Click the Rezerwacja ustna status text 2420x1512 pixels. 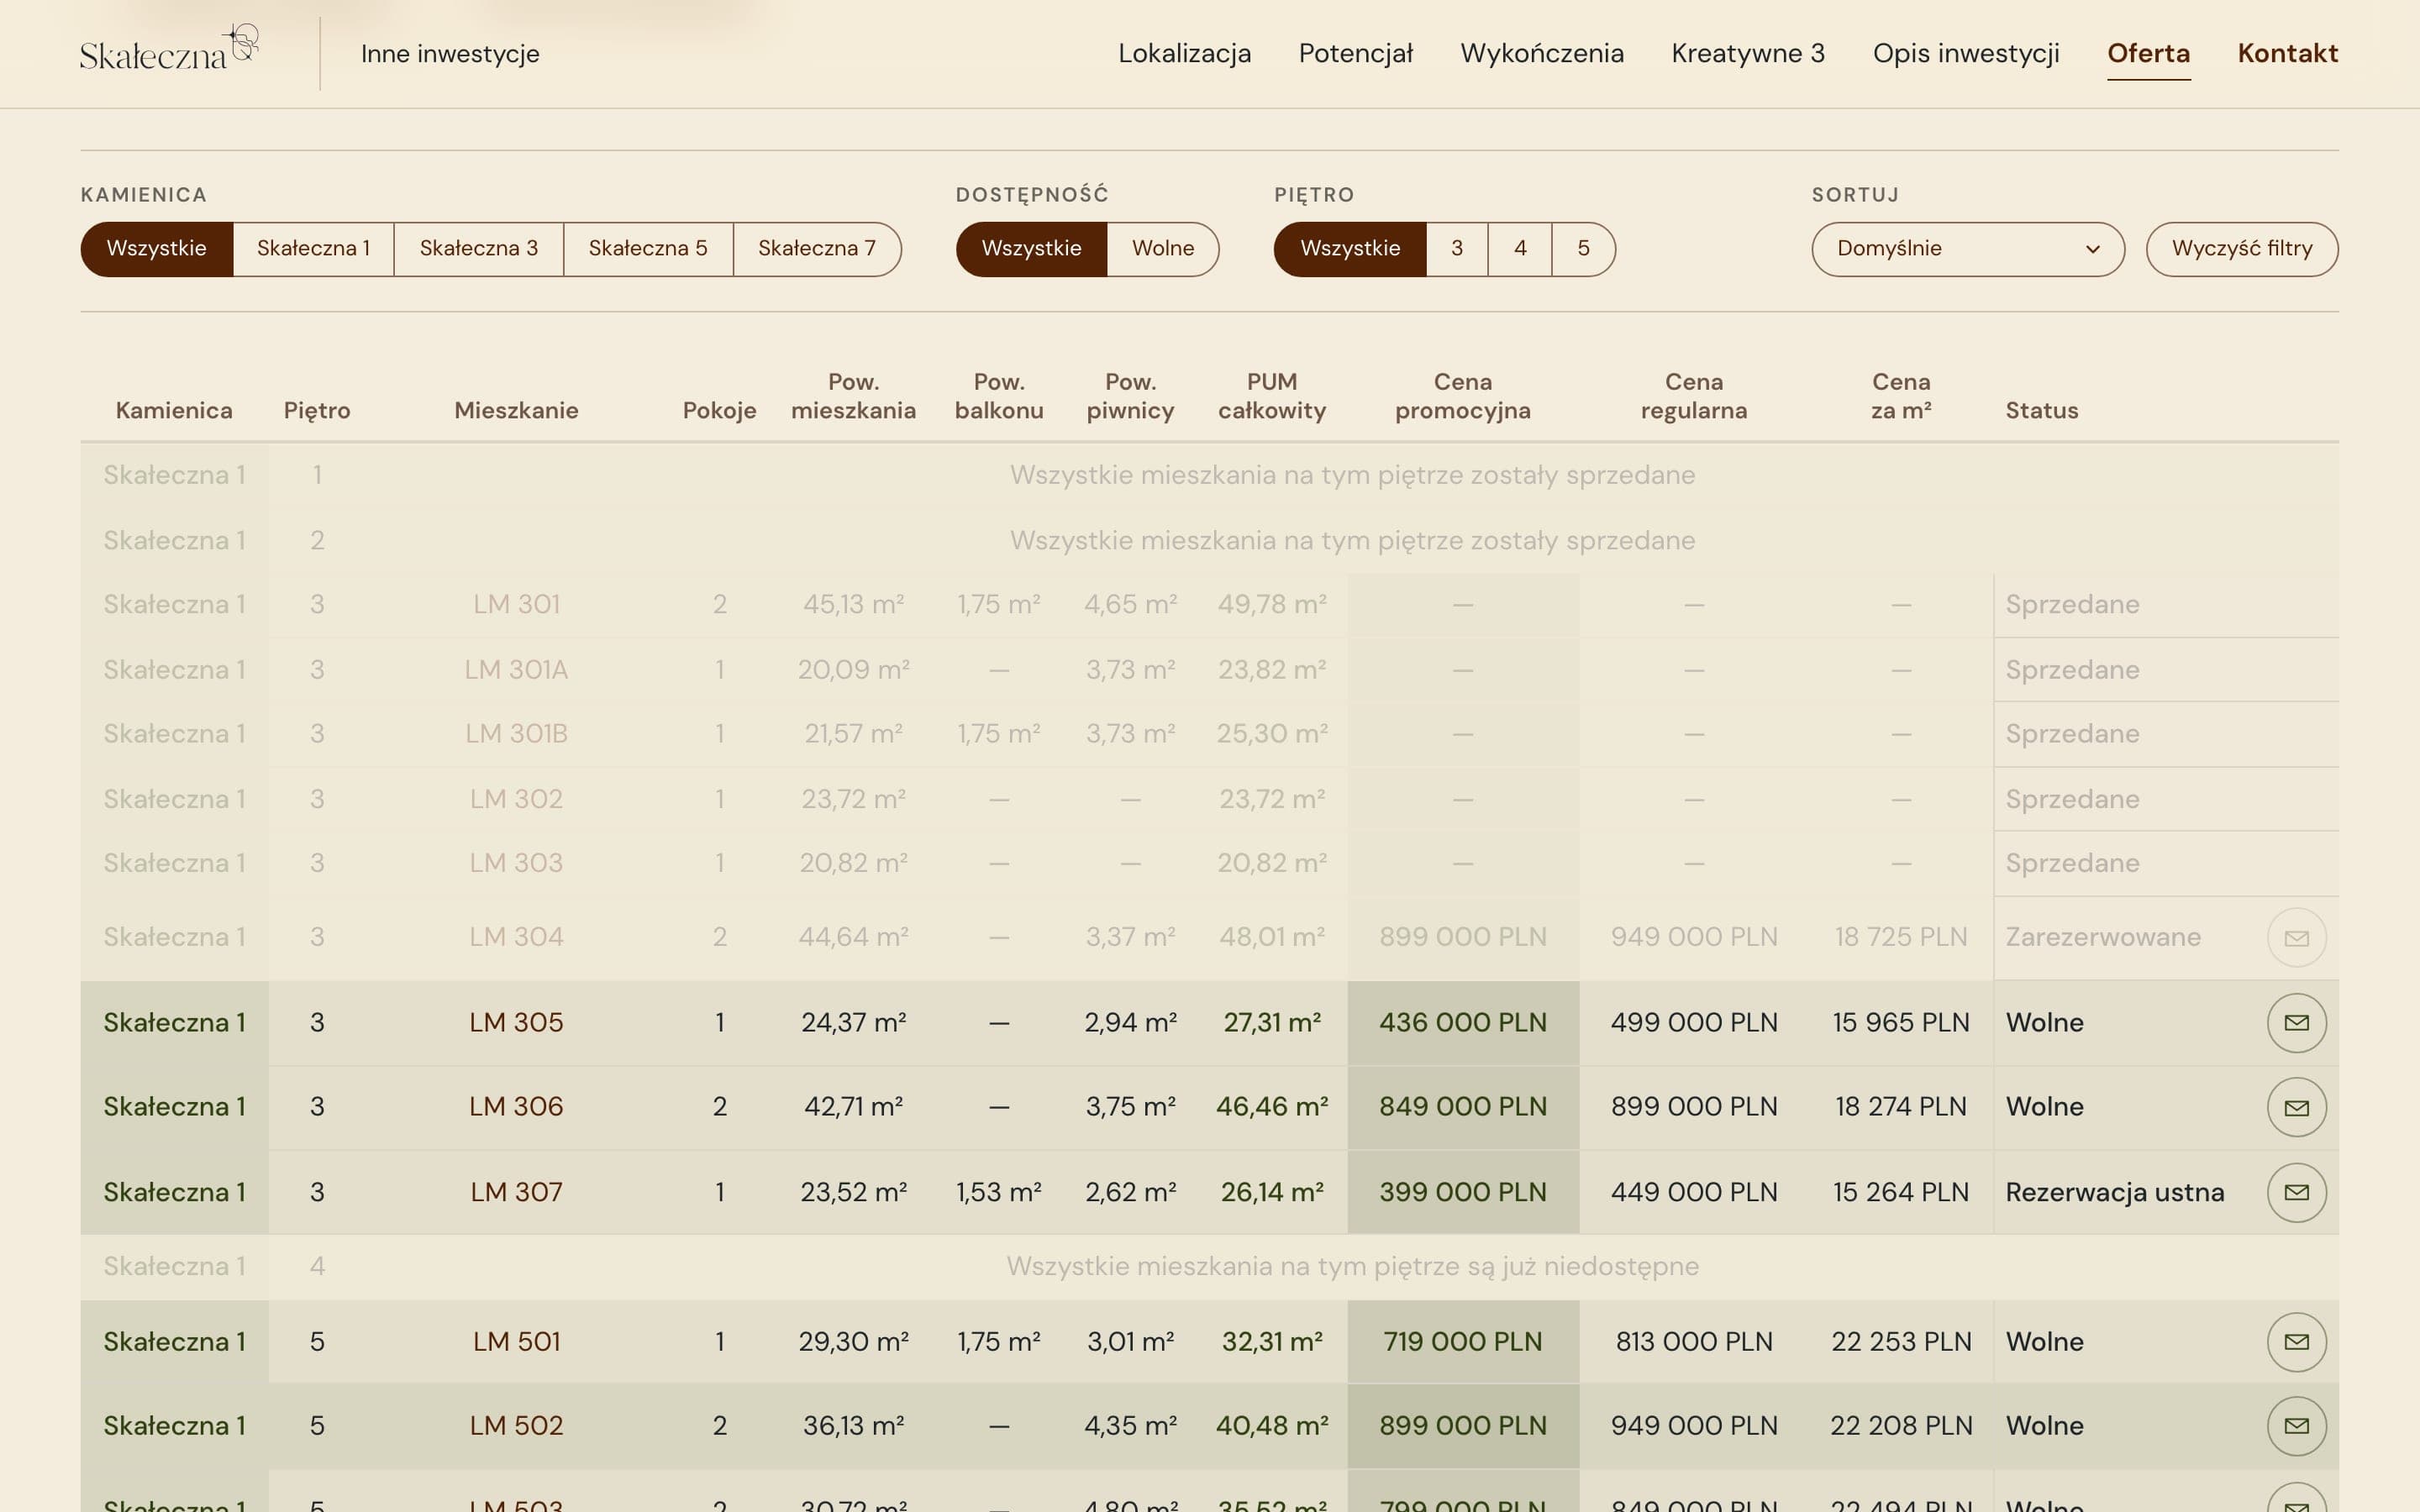point(2114,1192)
